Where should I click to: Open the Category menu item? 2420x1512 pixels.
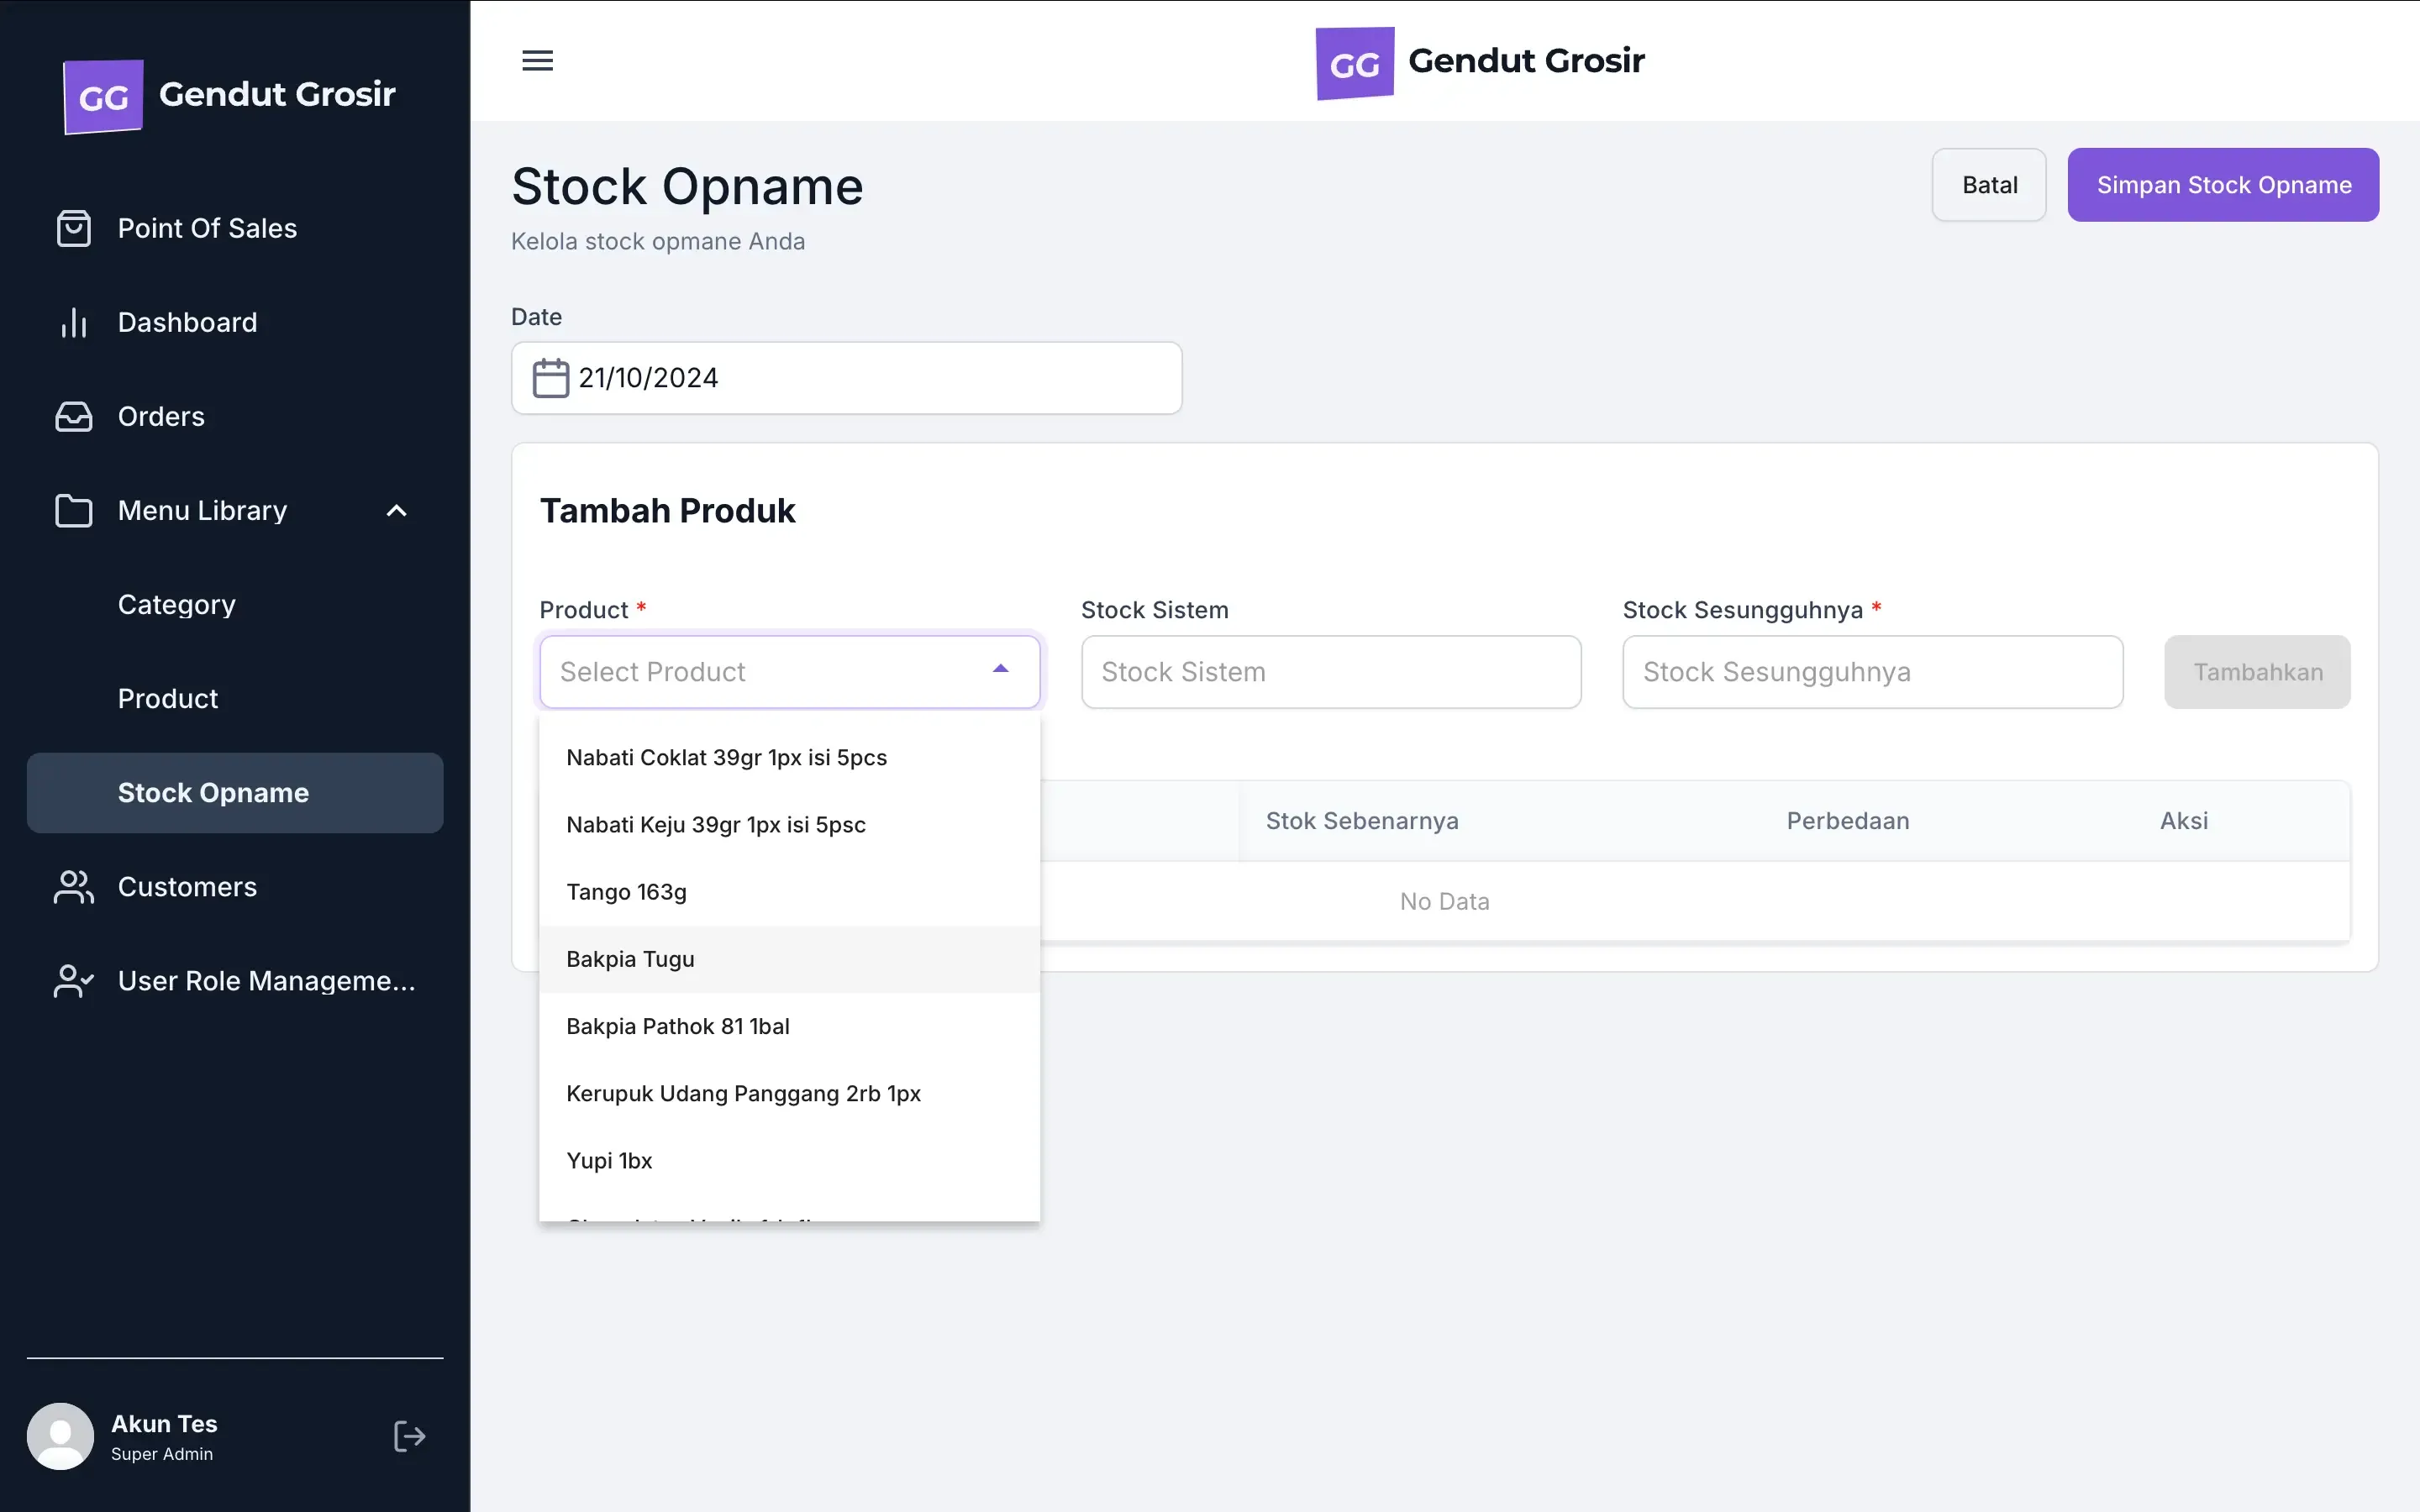[x=177, y=605]
